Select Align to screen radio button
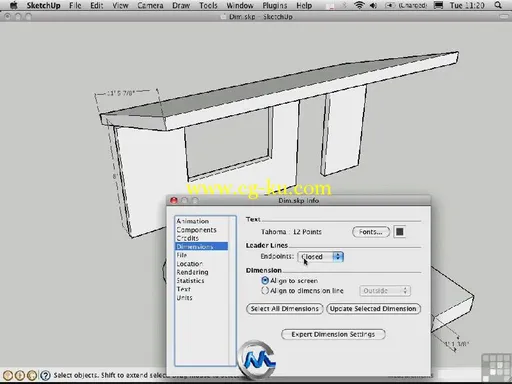512x384 pixels. (x=265, y=281)
